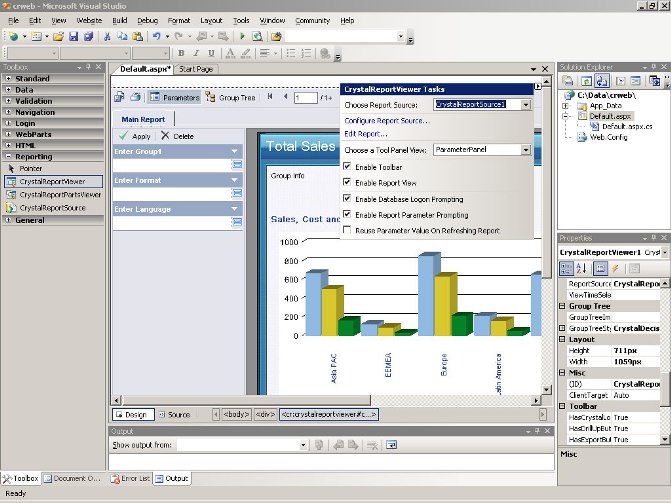Paste using the toolbar Paste icon
671x503 pixels.
coord(137,36)
